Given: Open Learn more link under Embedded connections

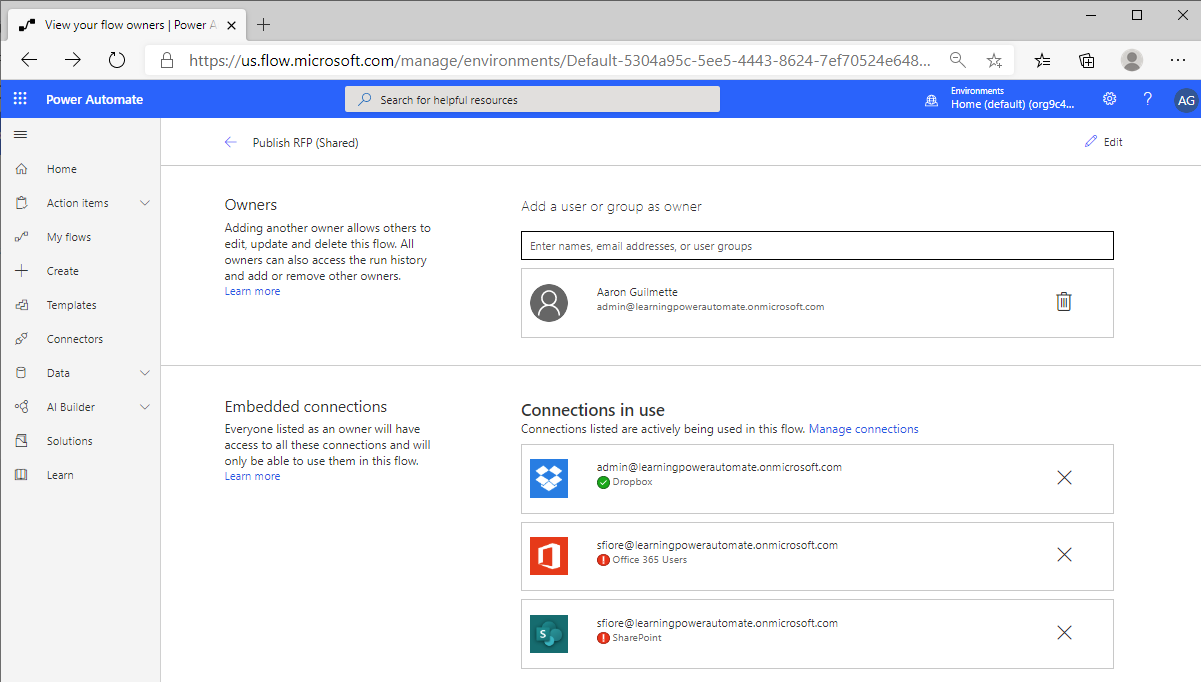Looking at the screenshot, I should click(x=252, y=476).
